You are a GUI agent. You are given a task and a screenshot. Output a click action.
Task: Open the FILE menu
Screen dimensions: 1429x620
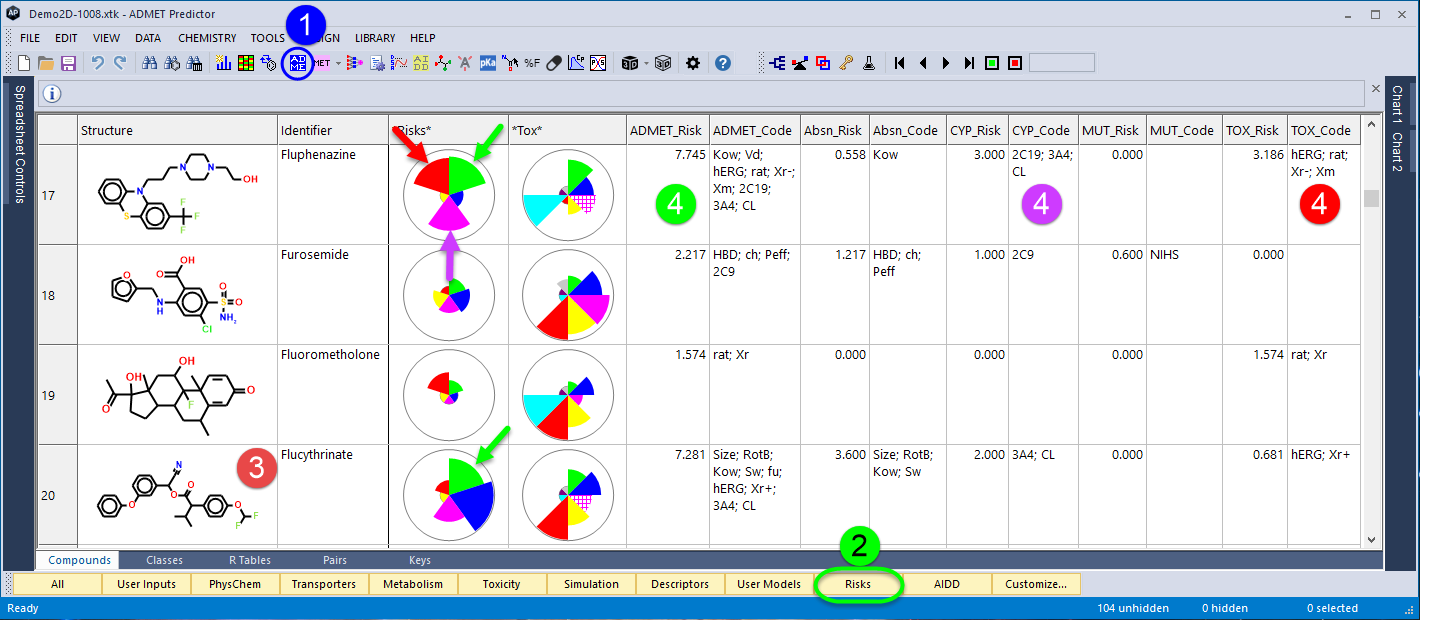(30, 38)
